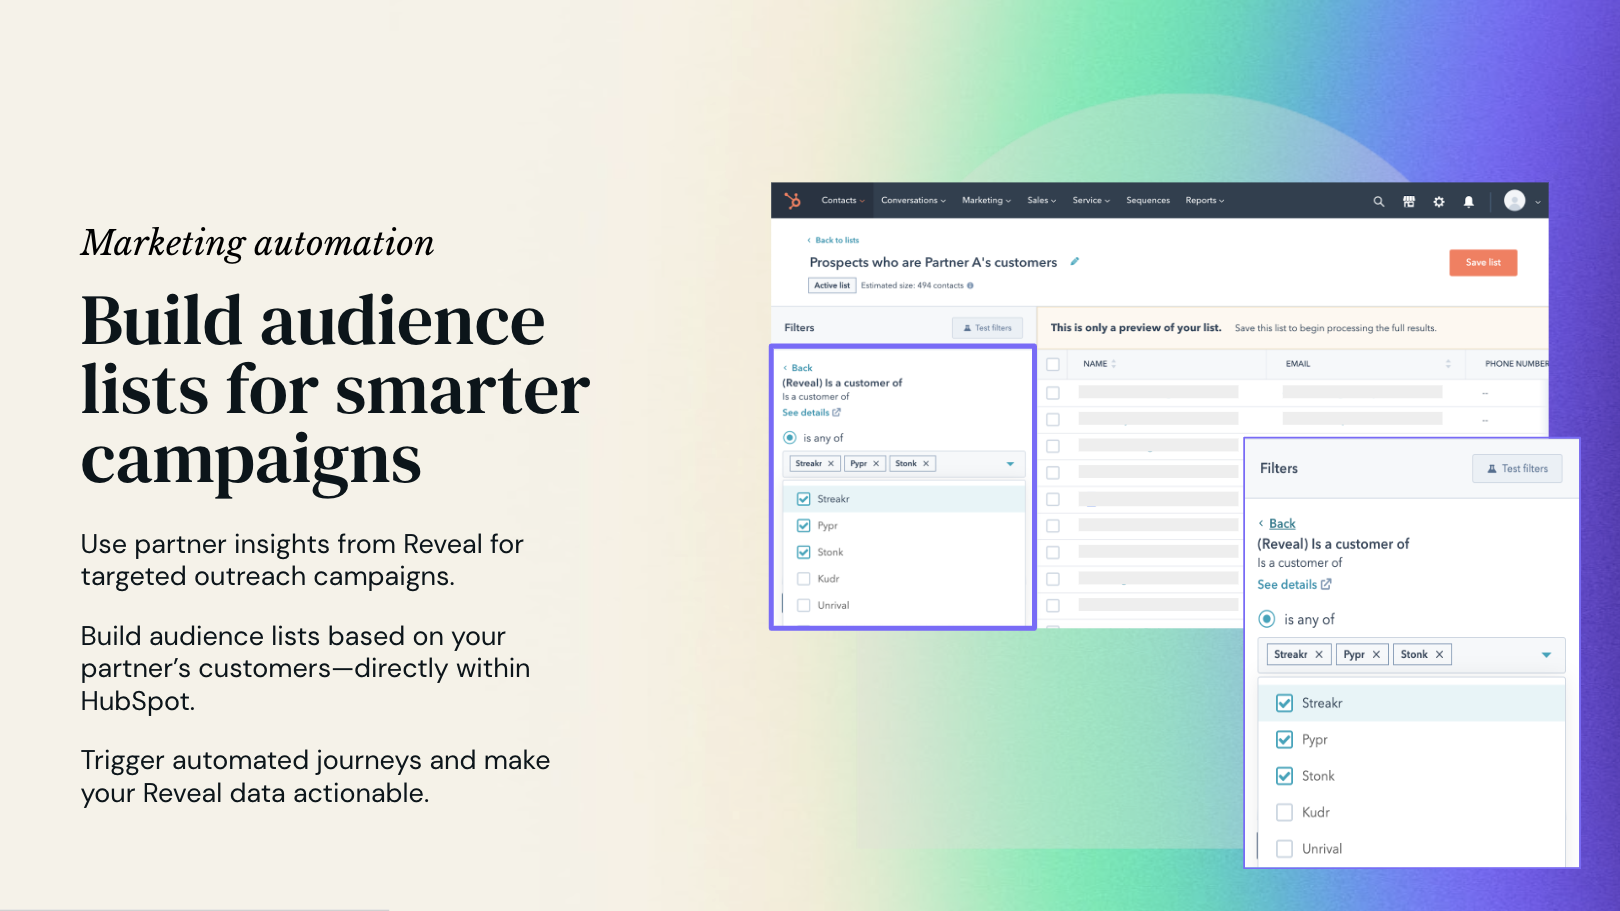Collapse the company dropdown arrow in small panel

[1010, 464]
